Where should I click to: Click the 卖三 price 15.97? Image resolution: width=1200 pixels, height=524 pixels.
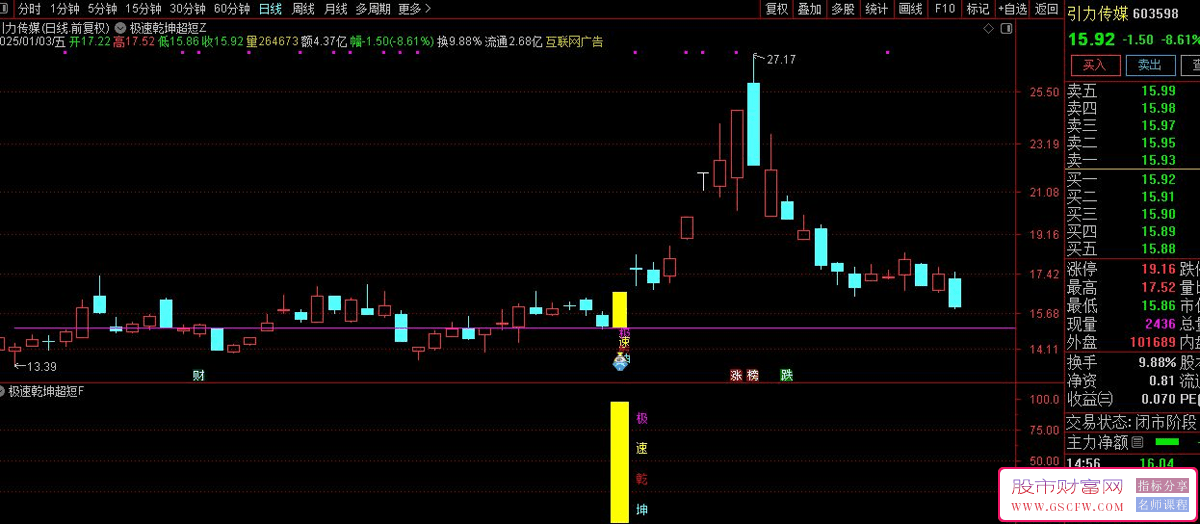[x=1158, y=125]
